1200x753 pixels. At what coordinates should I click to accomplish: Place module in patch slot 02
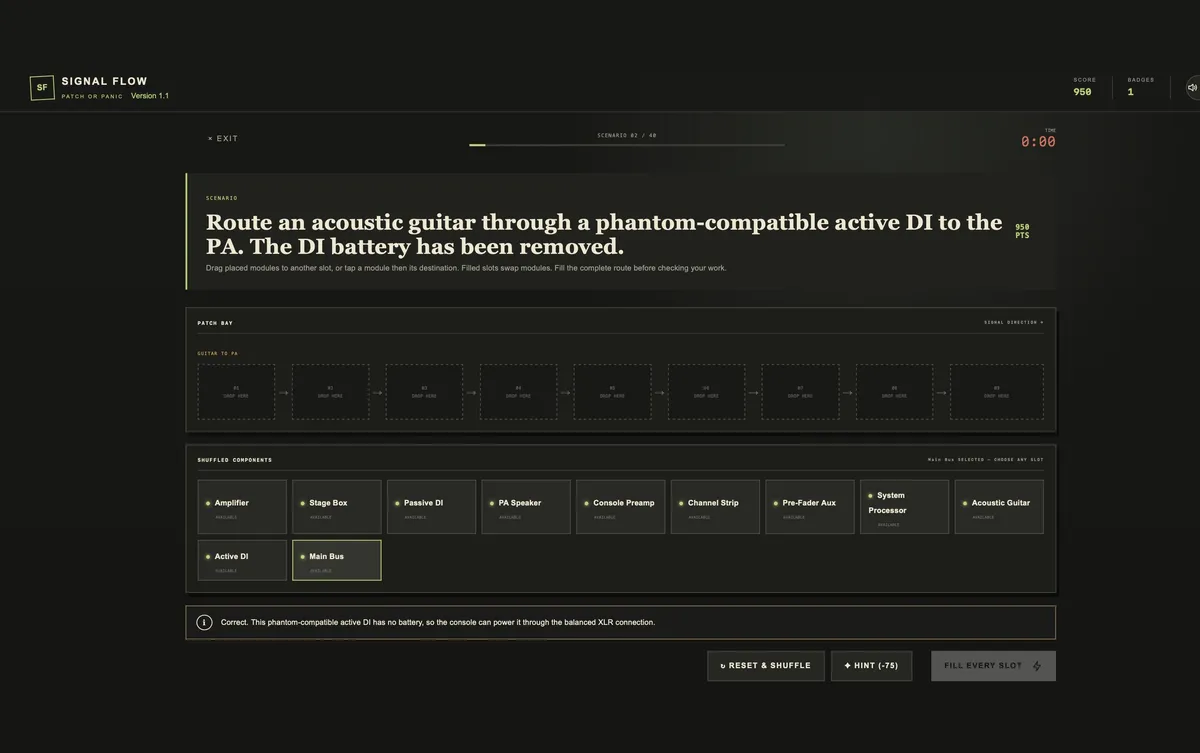(330, 392)
